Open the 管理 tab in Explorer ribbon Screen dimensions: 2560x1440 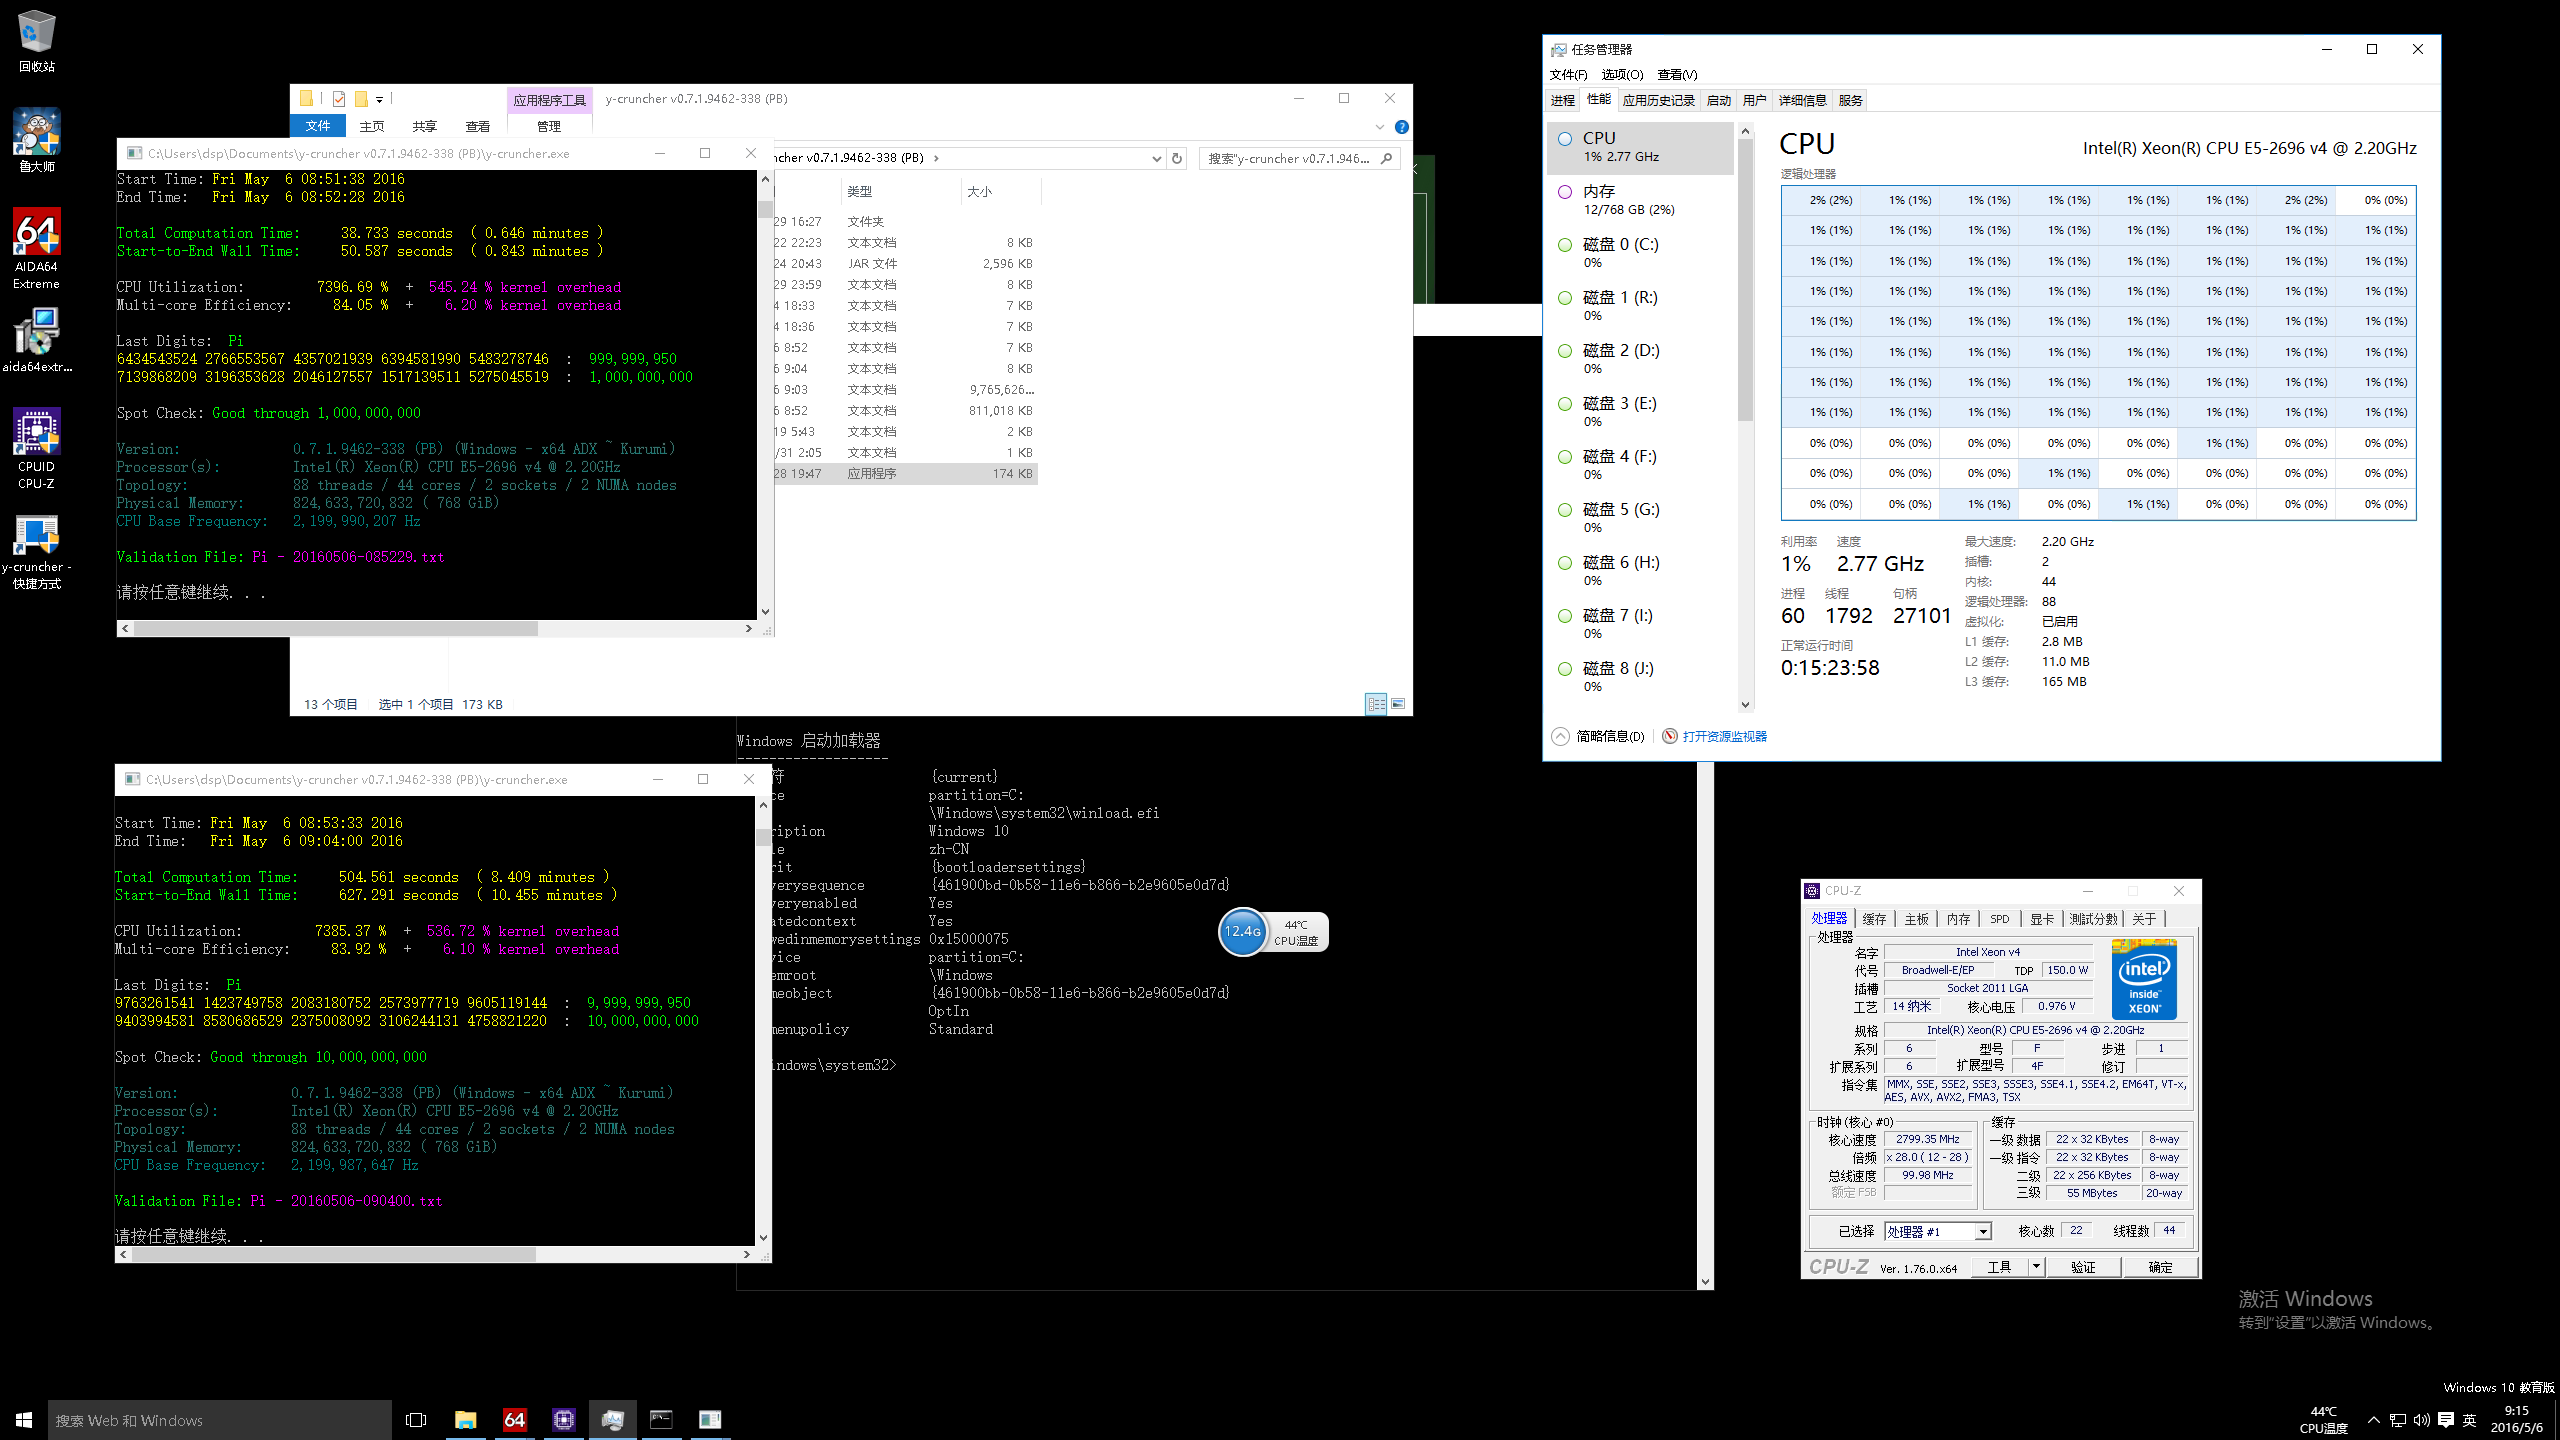click(x=549, y=126)
